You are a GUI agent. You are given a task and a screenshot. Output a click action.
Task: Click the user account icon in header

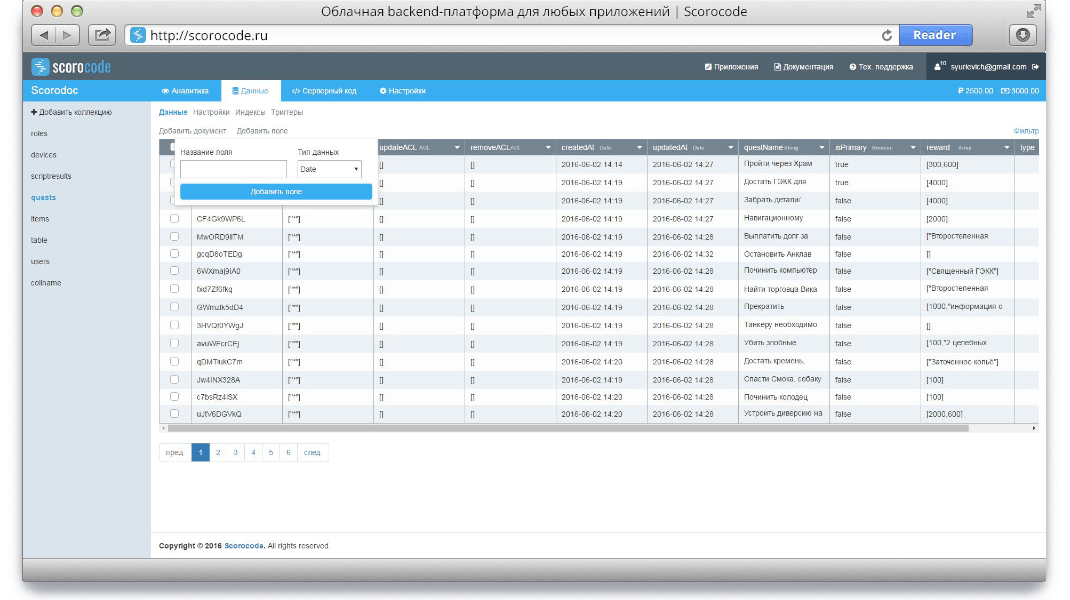click(x=938, y=67)
